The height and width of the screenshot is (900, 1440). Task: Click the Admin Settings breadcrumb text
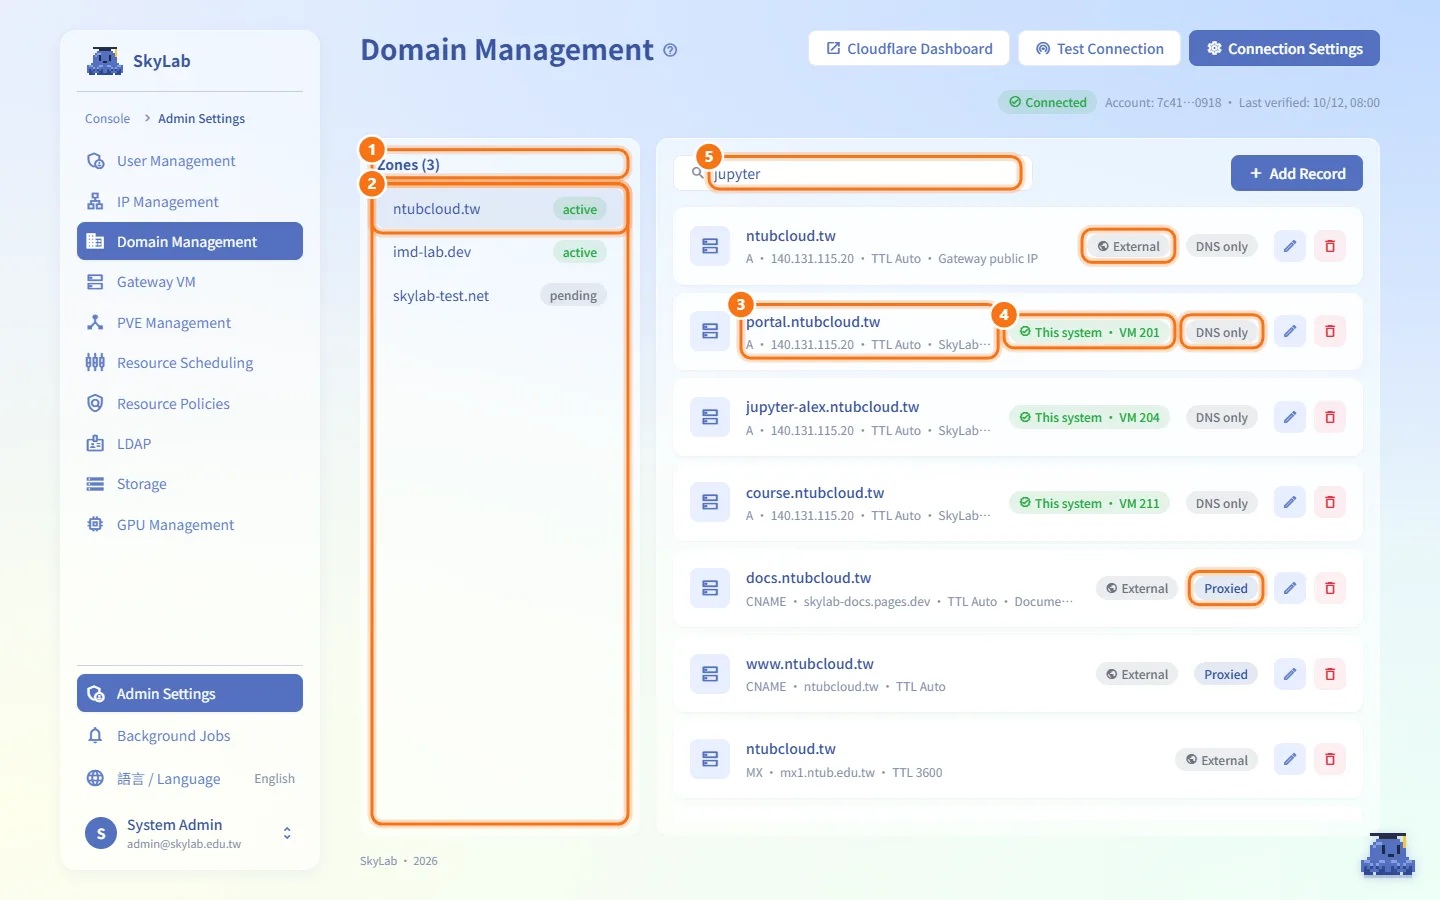click(x=201, y=118)
